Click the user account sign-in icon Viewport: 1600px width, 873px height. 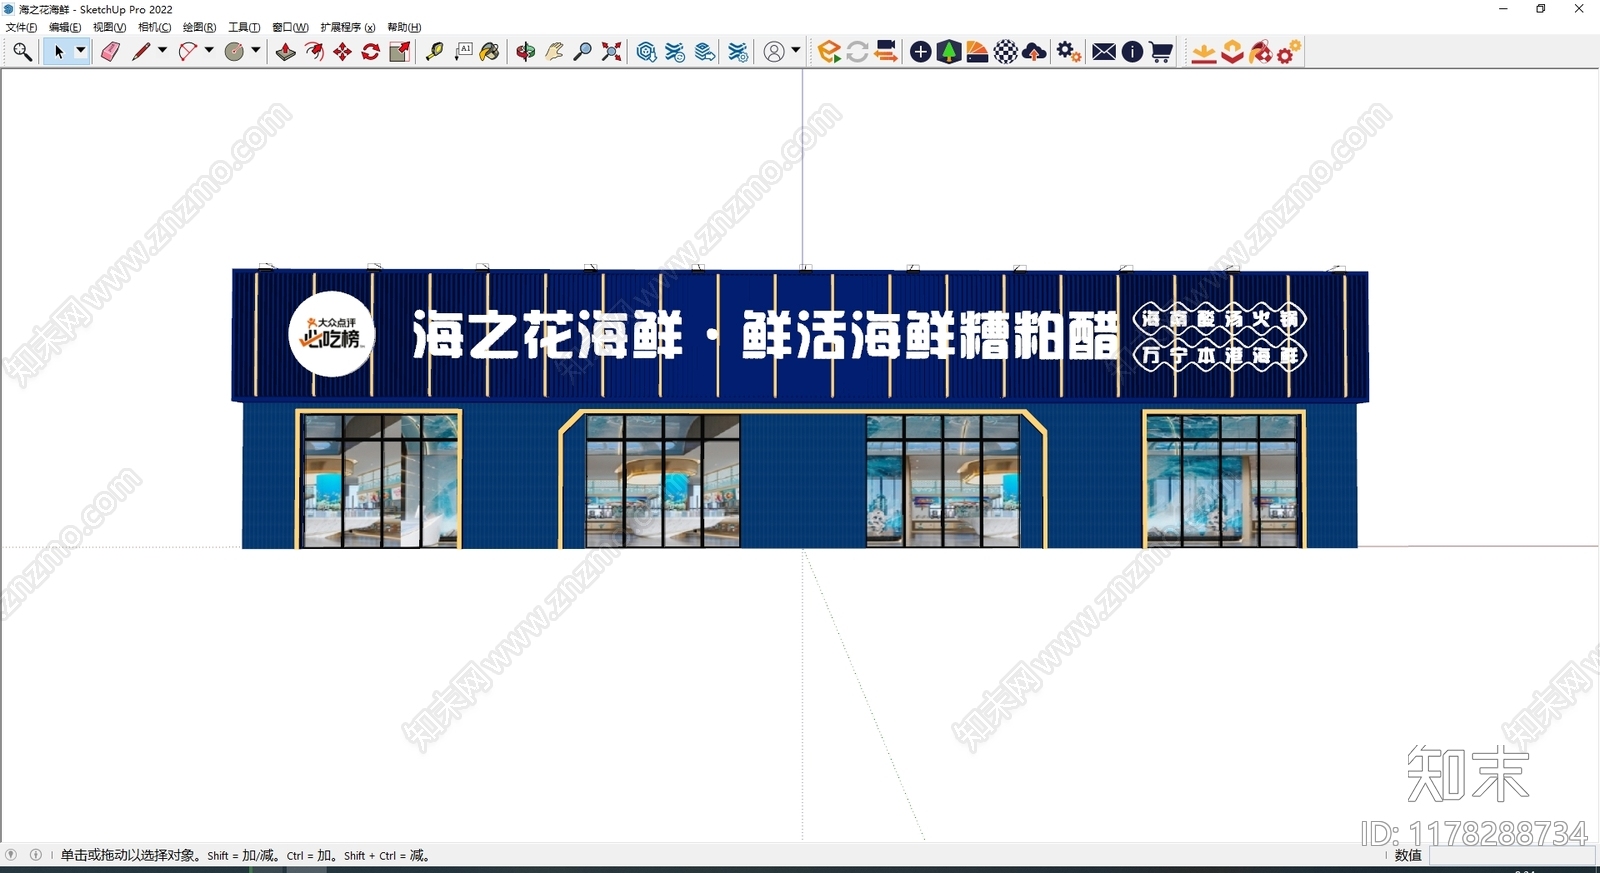coord(774,52)
